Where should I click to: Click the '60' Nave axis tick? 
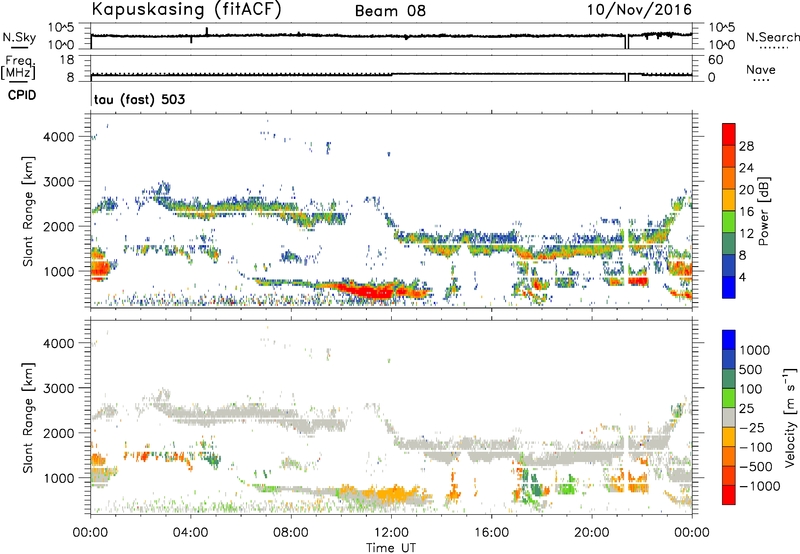click(715, 60)
